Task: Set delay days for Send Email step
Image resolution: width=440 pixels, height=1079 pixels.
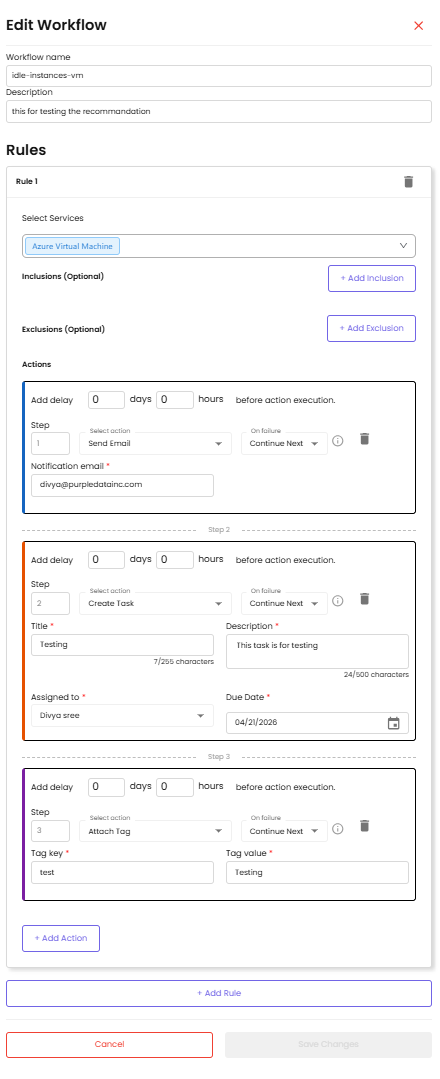Action: coord(107,400)
